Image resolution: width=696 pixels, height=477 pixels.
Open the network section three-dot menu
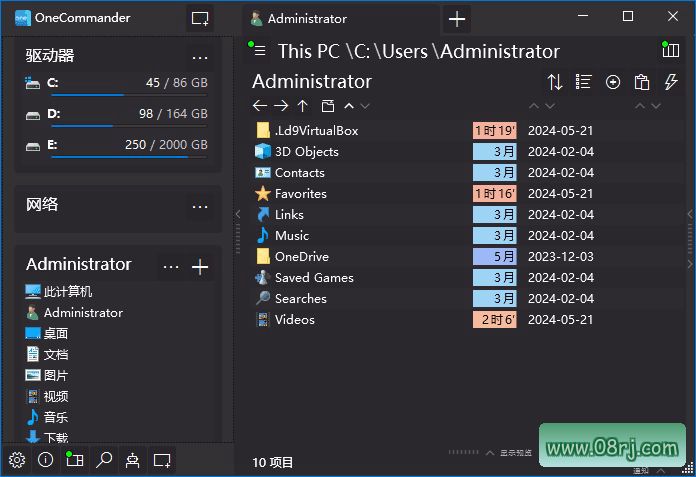(200, 206)
